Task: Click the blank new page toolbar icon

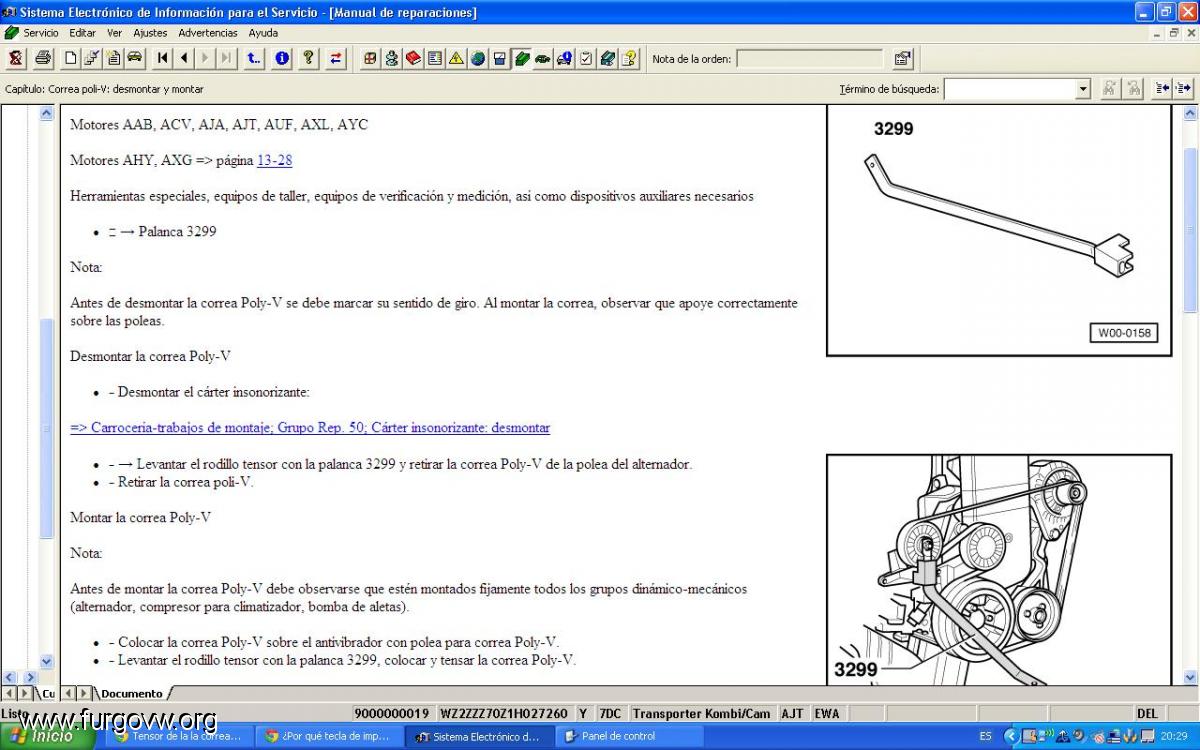Action: coord(70,58)
